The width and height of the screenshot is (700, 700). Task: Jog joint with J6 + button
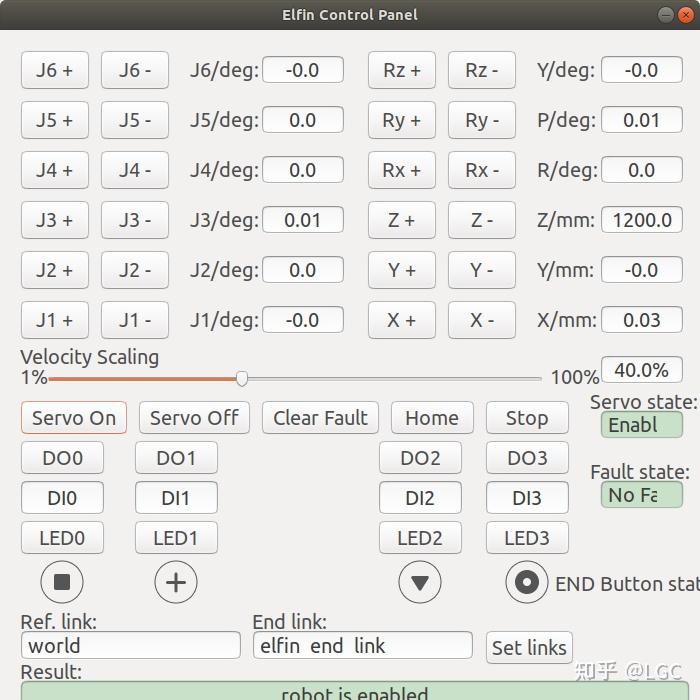pos(55,70)
